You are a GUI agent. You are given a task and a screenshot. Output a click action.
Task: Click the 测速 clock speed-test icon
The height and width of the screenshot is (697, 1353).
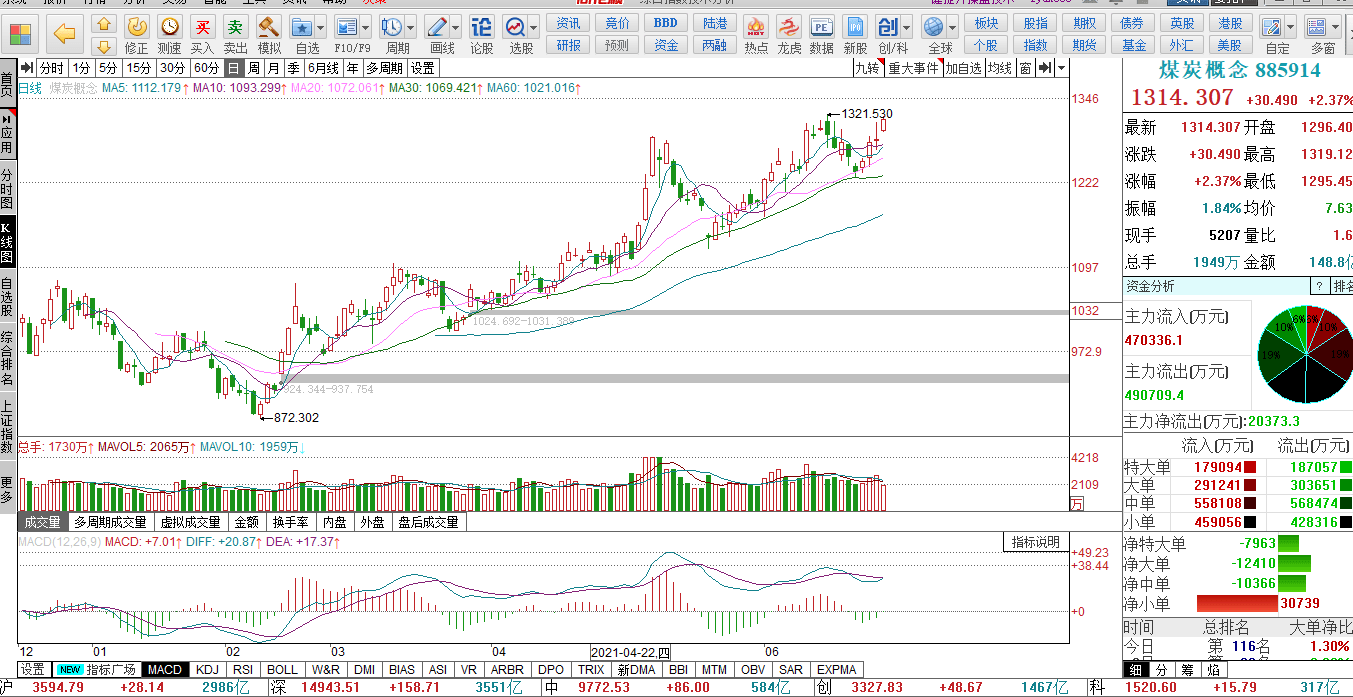(170, 35)
